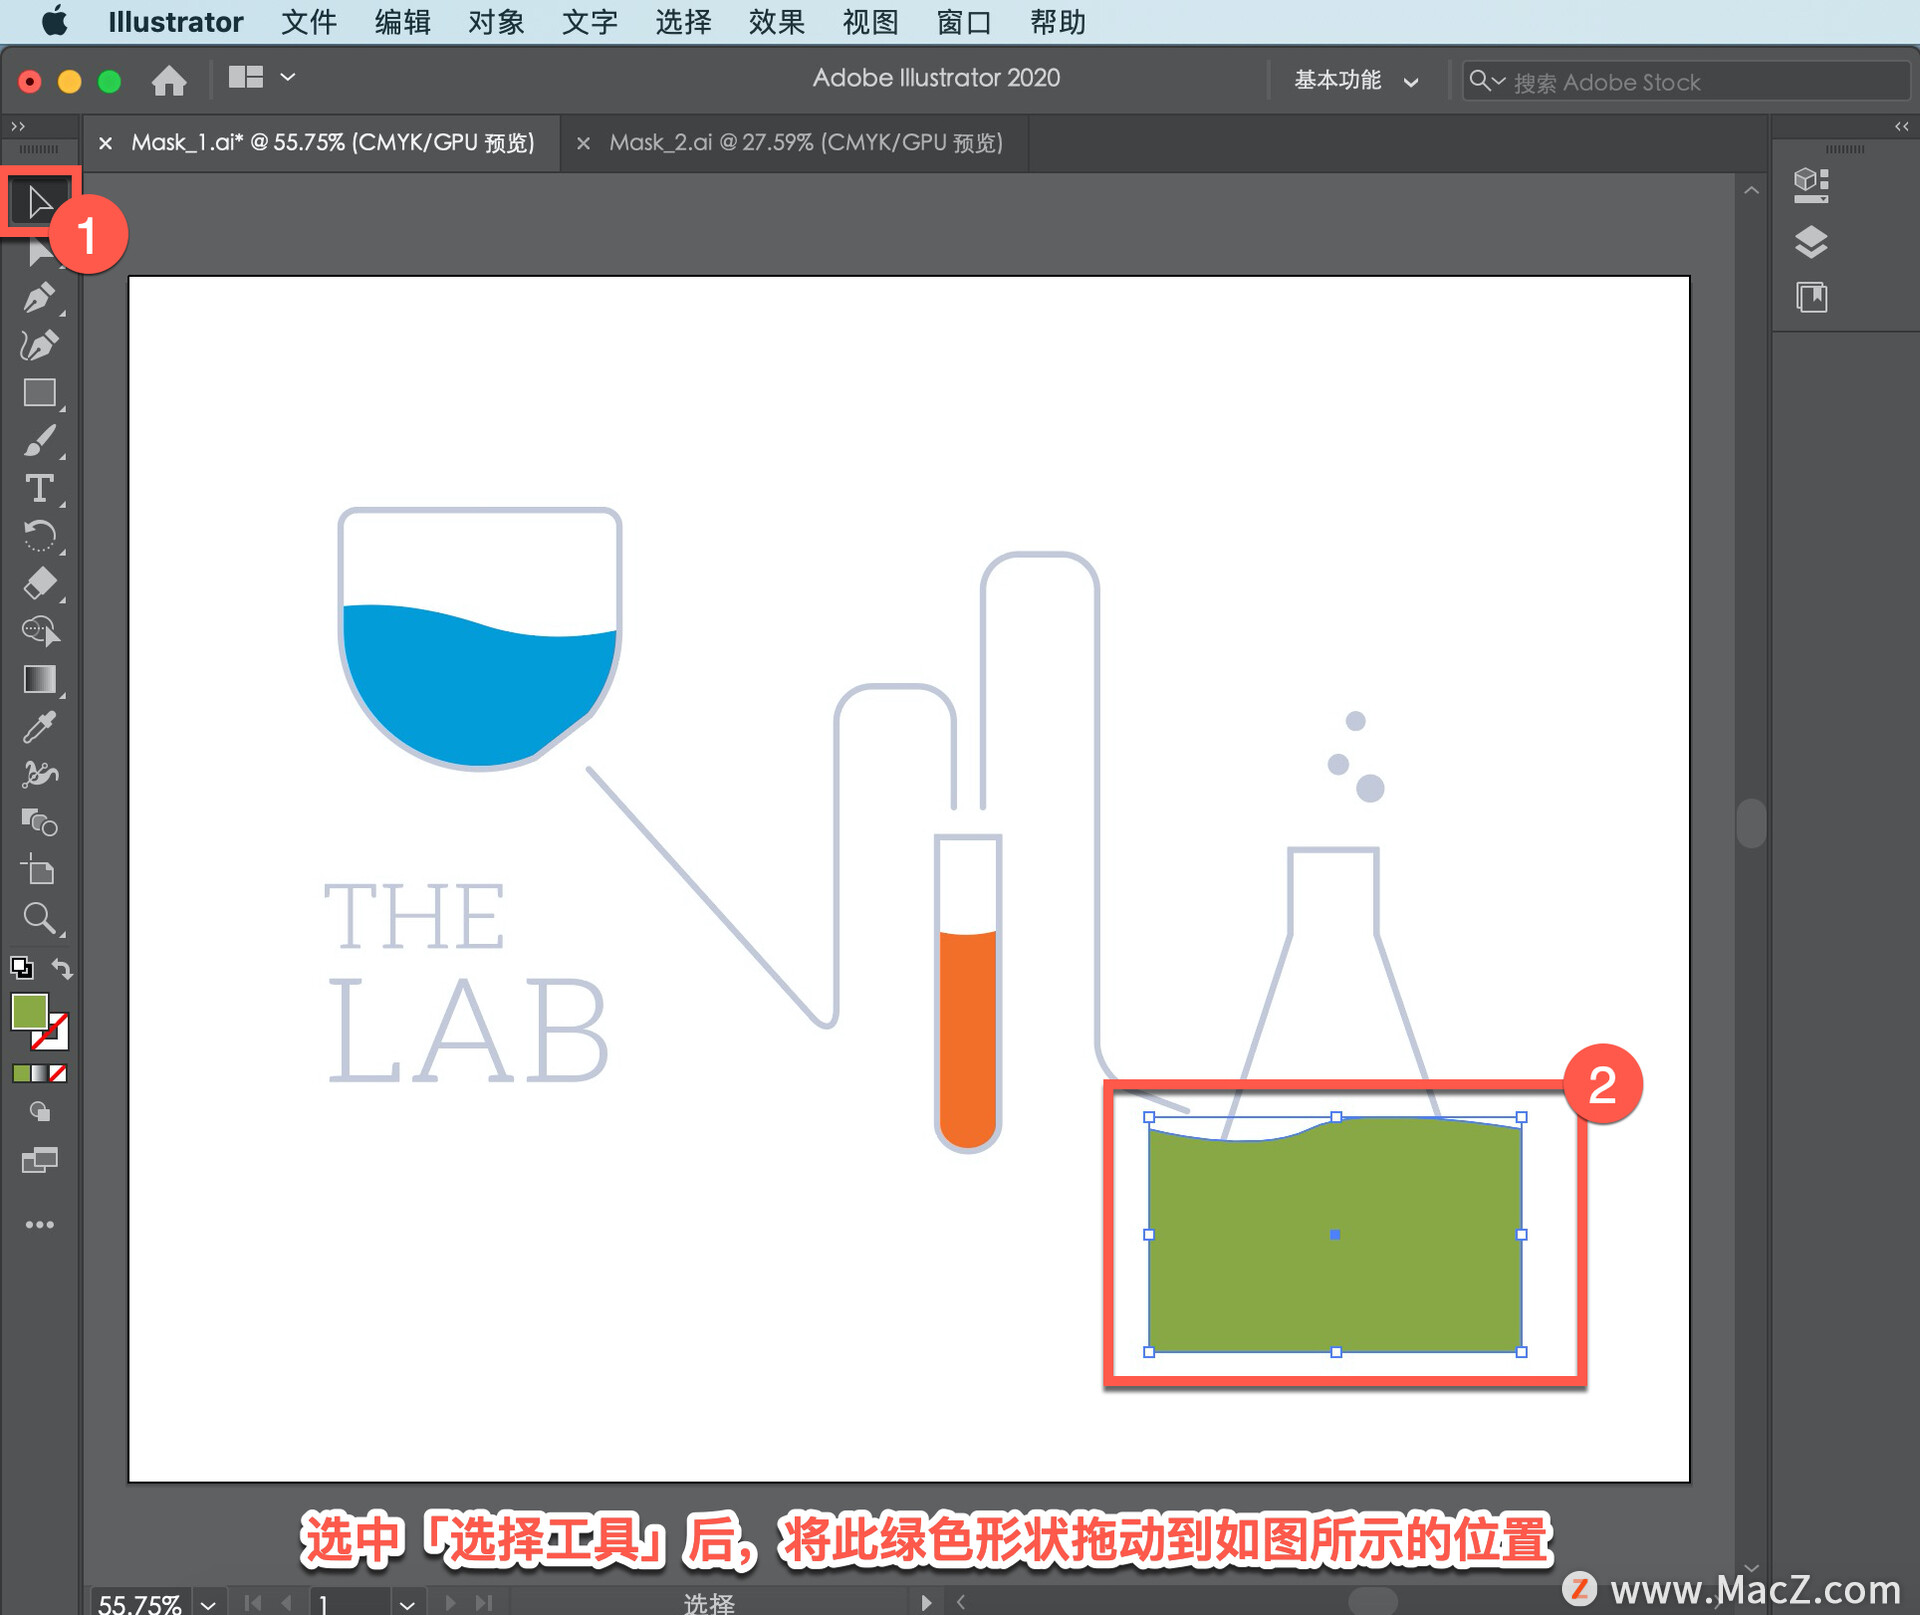The height and width of the screenshot is (1615, 1920).
Task: Click the vertical scrollbar thumb
Action: click(1751, 823)
